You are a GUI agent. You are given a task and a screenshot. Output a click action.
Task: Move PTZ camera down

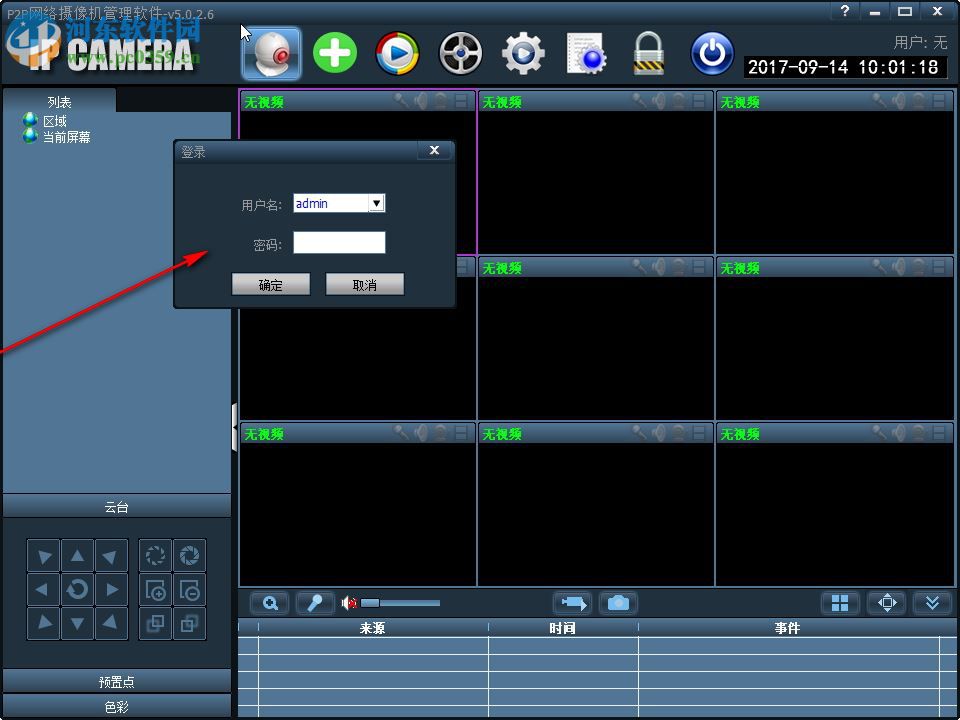pyautogui.click(x=77, y=623)
